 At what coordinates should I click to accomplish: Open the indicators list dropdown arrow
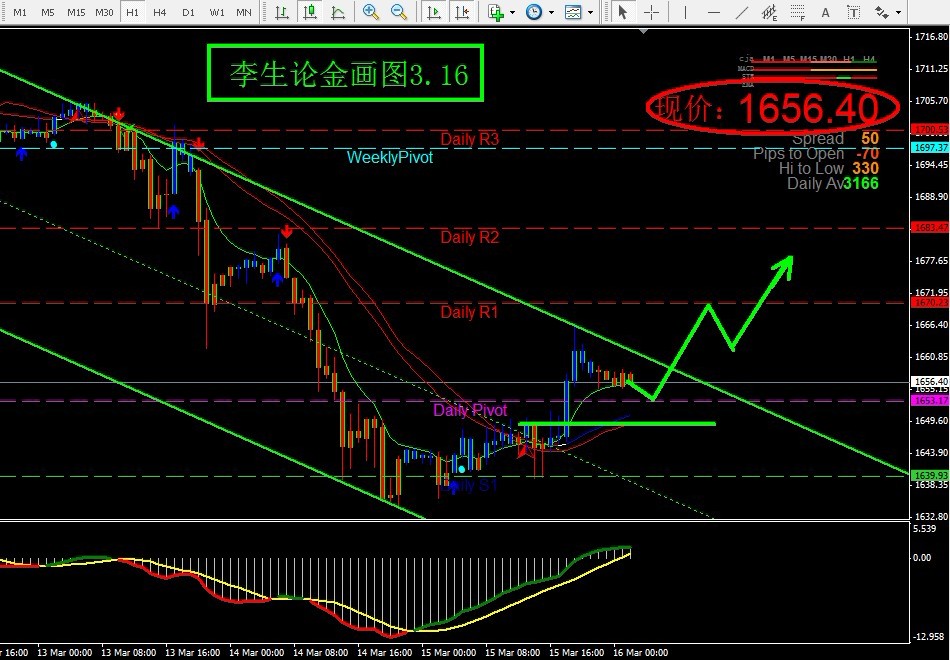tap(512, 13)
